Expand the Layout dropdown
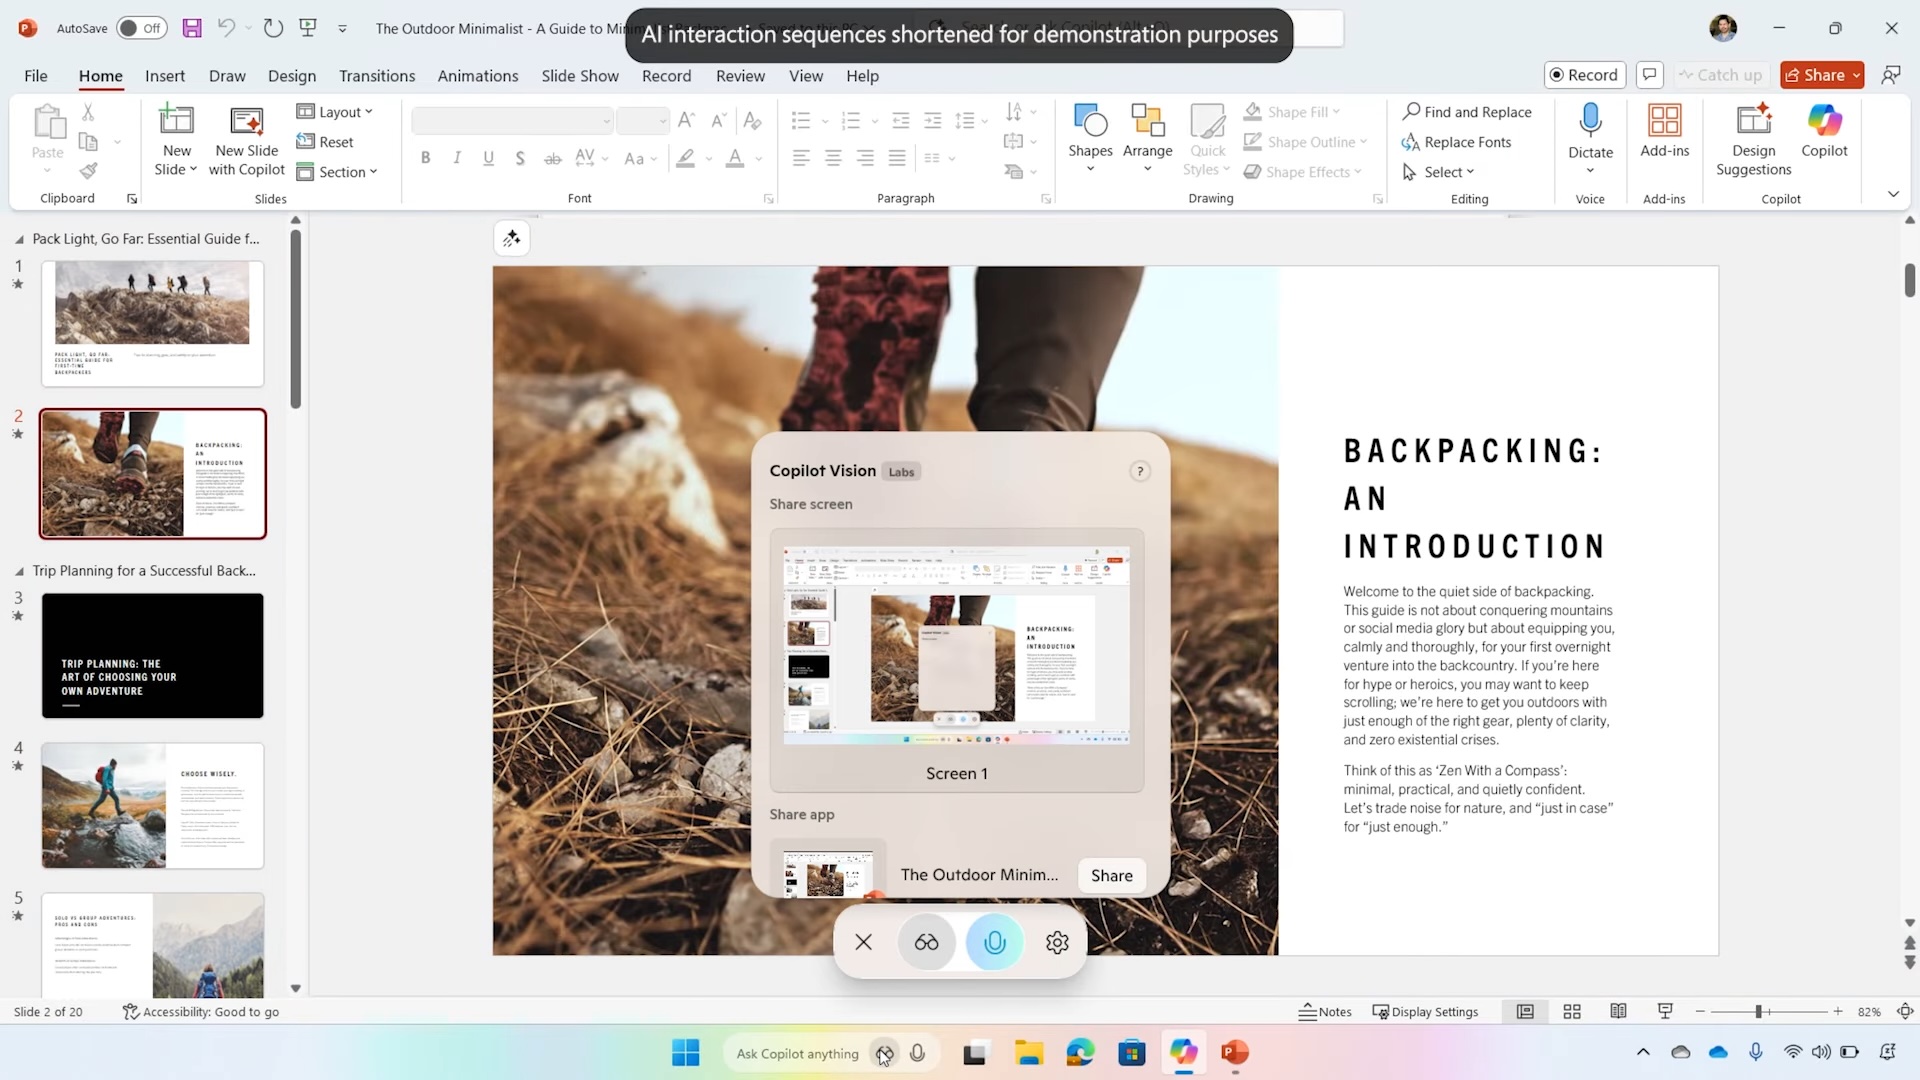1920x1080 pixels. click(x=336, y=111)
